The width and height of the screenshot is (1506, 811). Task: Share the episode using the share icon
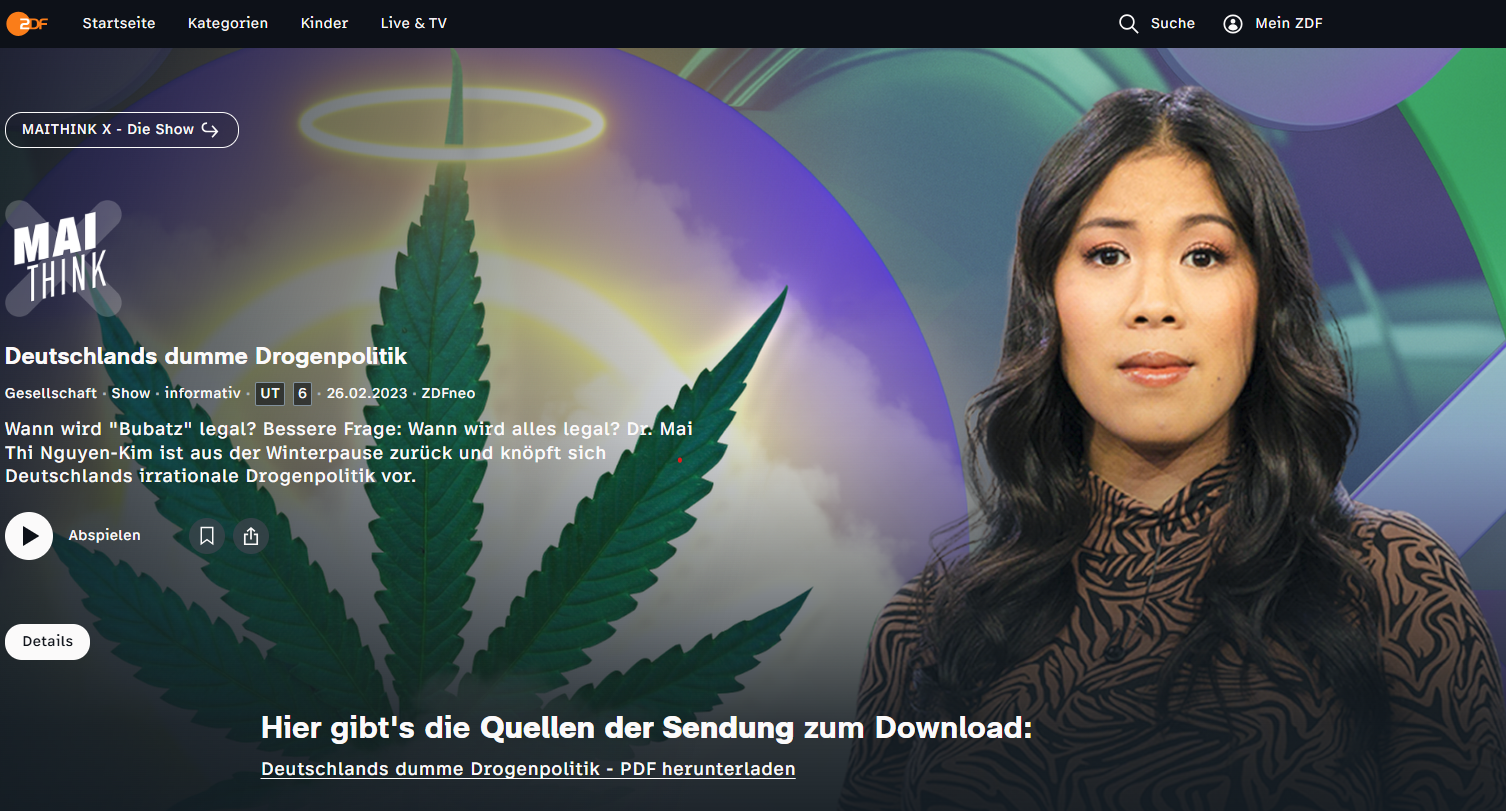point(251,536)
